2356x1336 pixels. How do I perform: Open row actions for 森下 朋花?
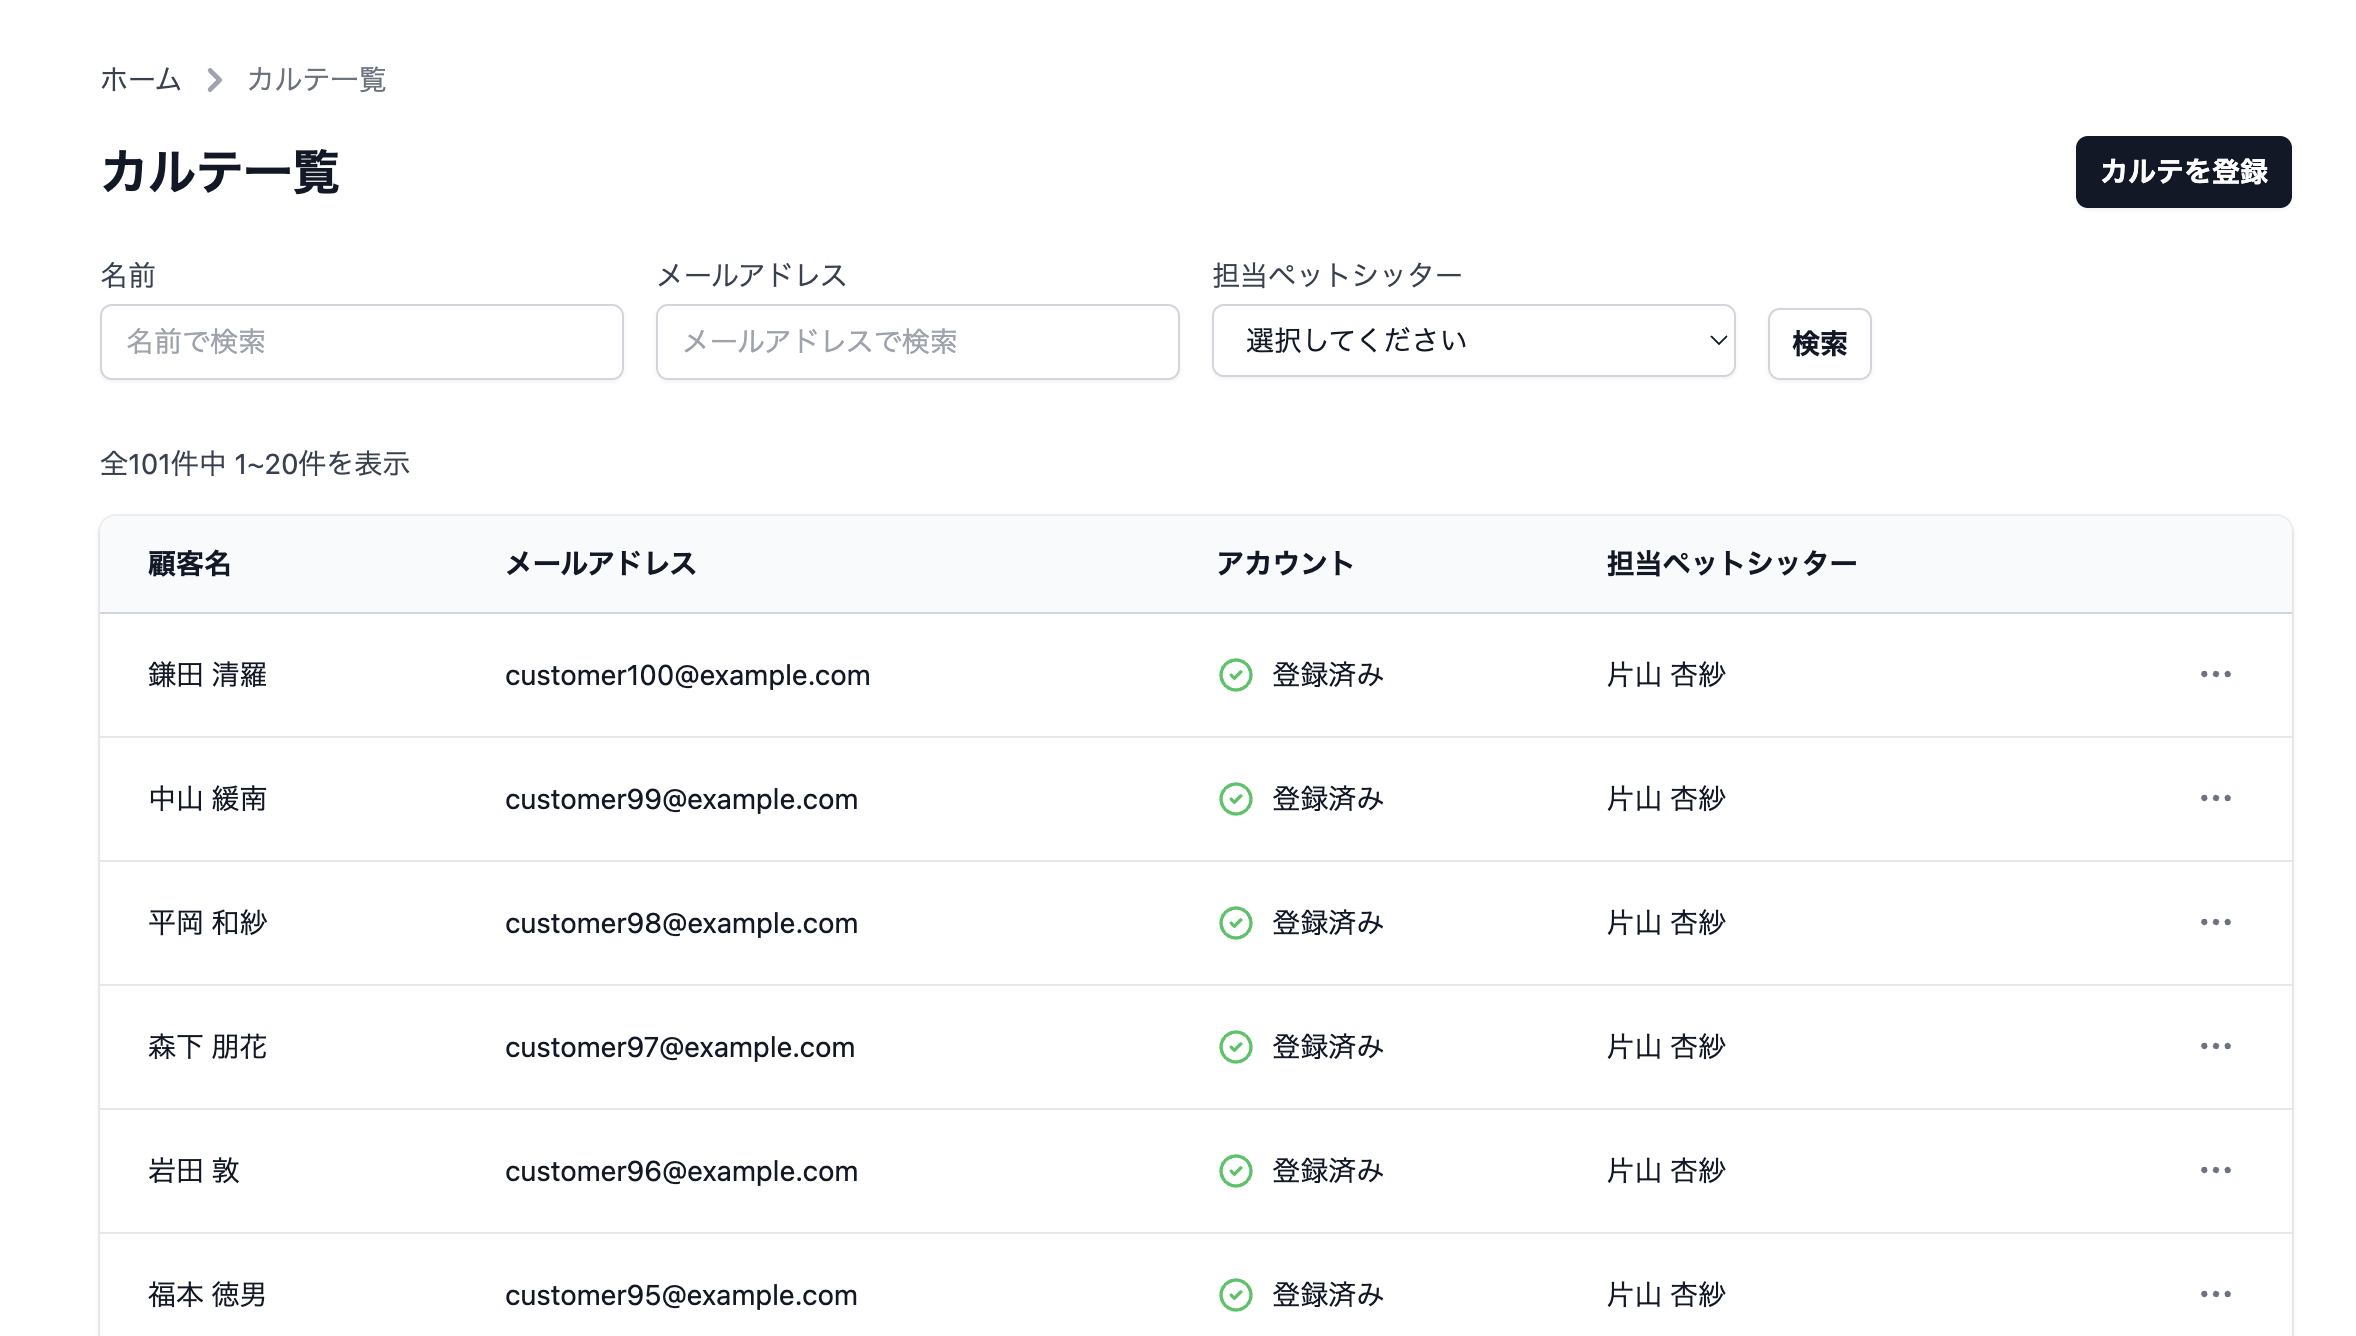[2217, 1047]
